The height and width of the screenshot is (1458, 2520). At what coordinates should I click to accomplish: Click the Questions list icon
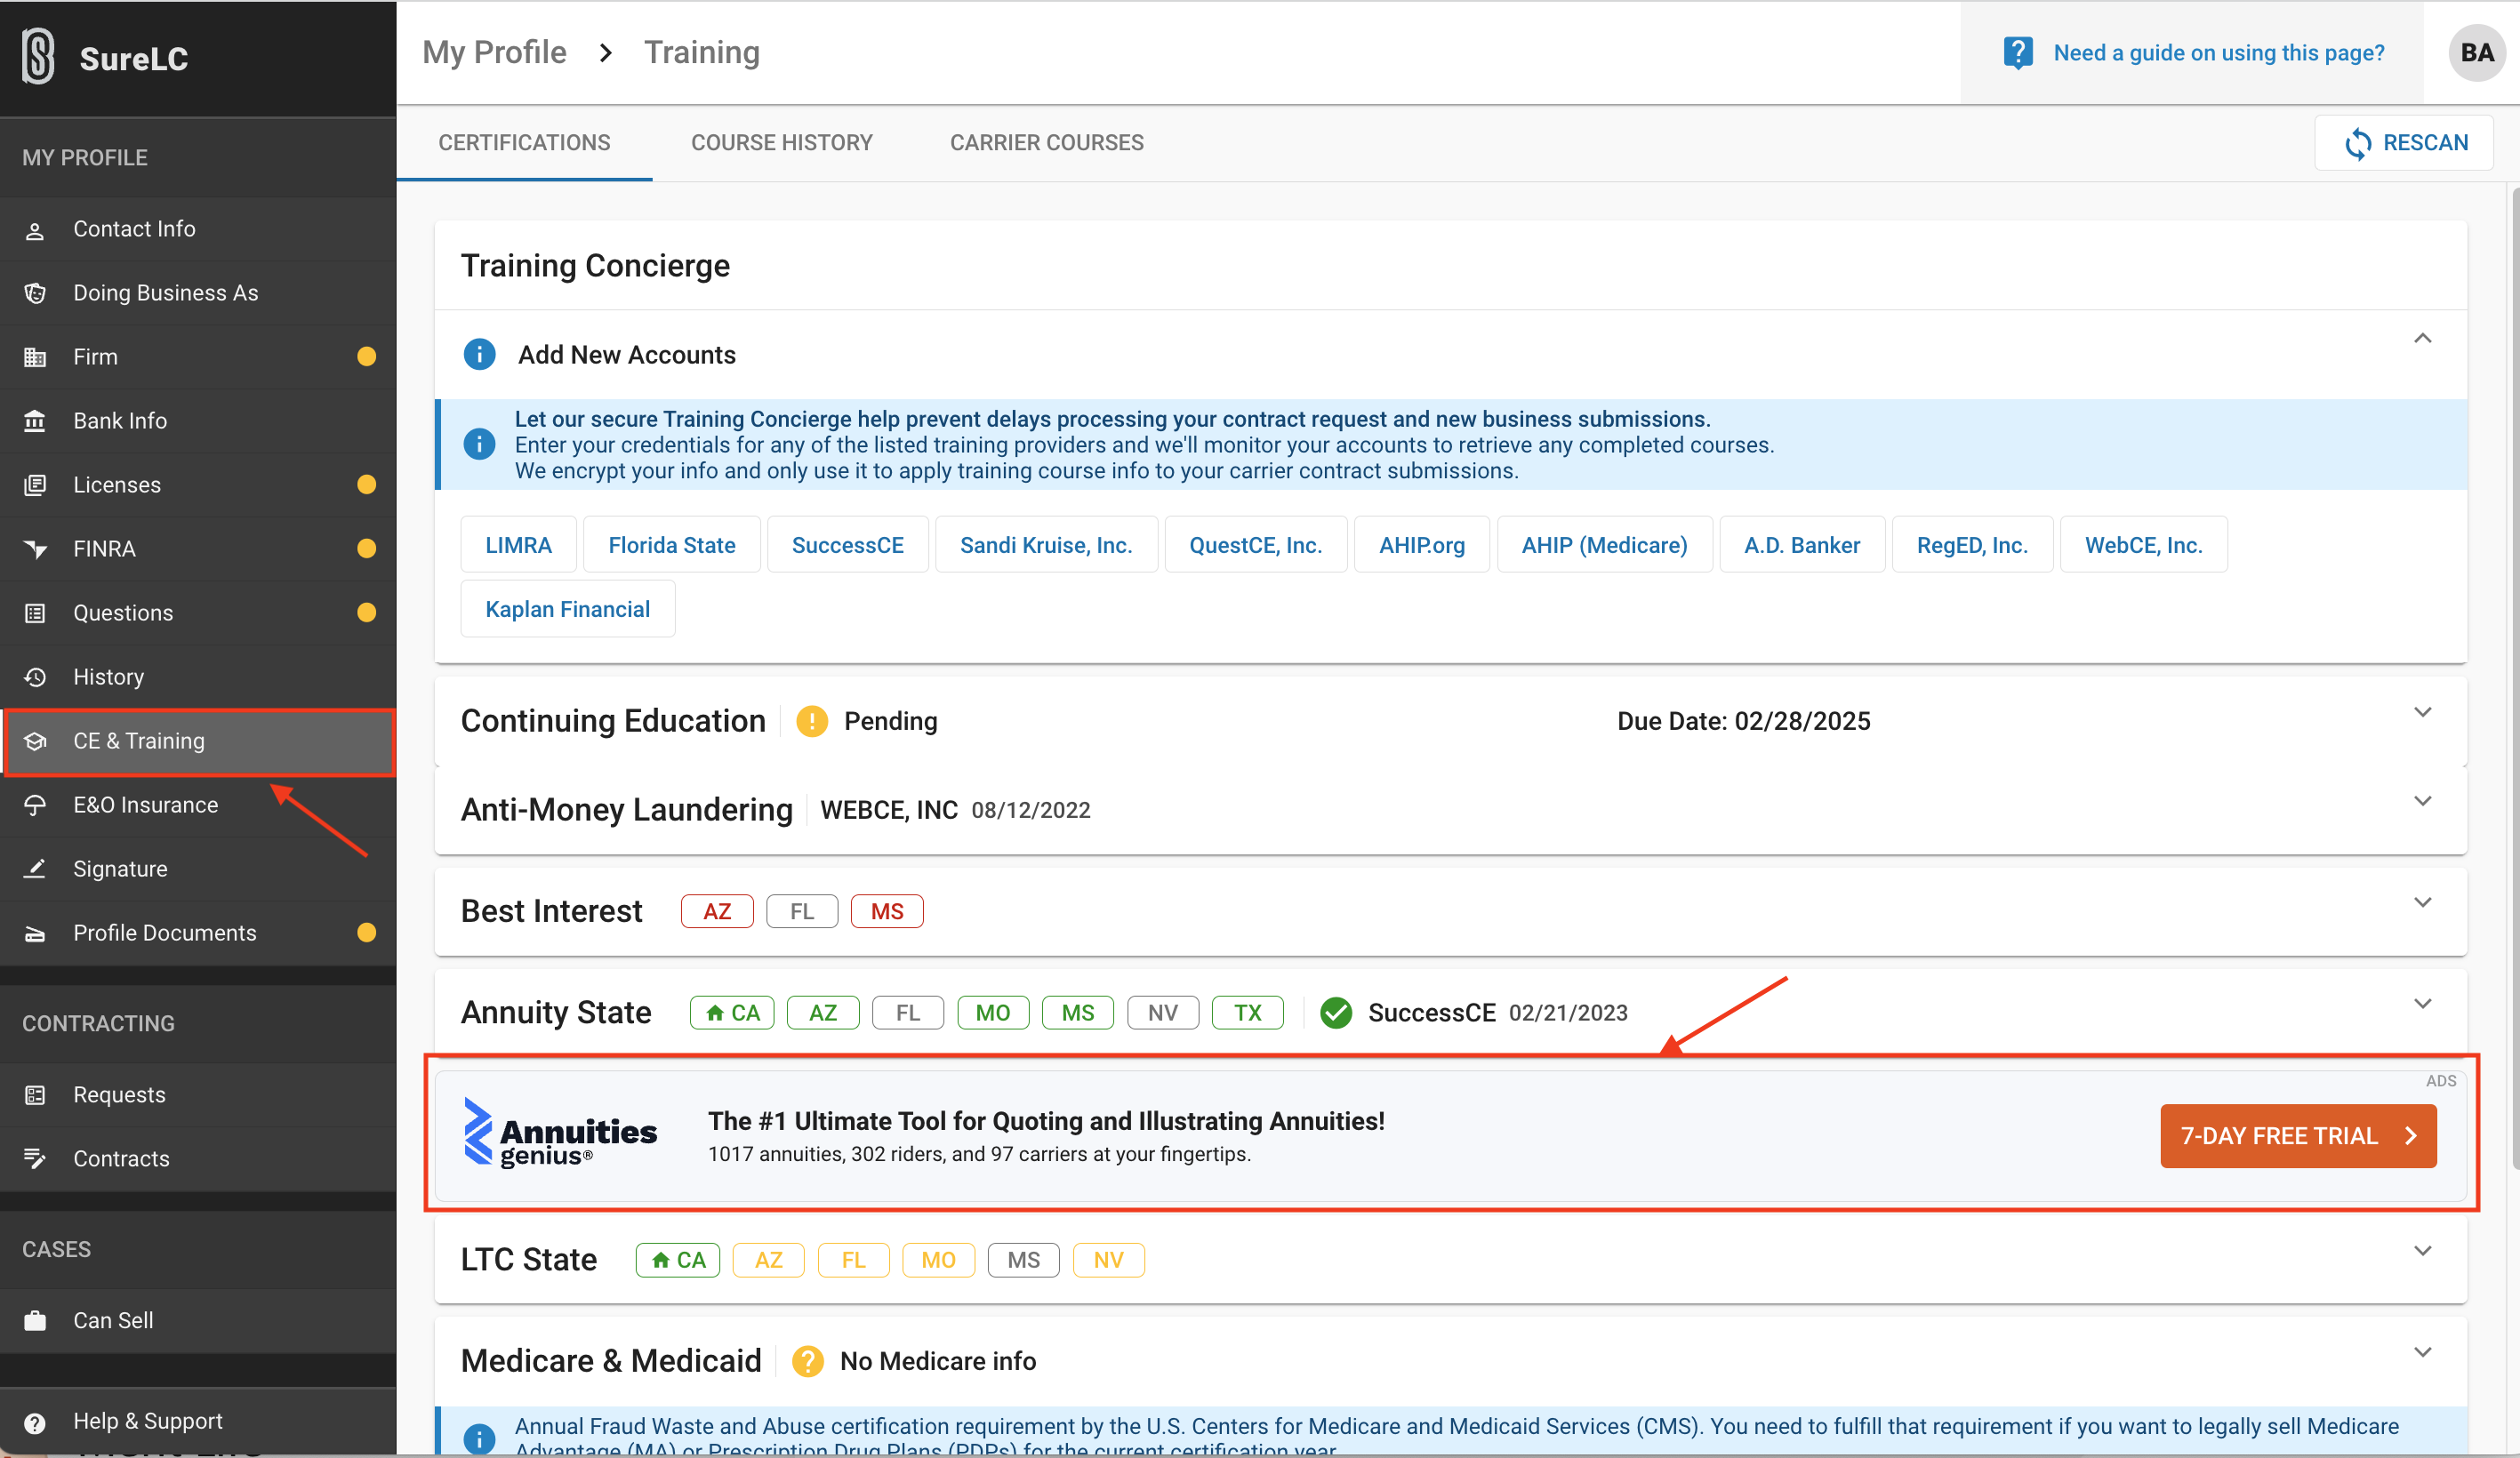coord(35,614)
